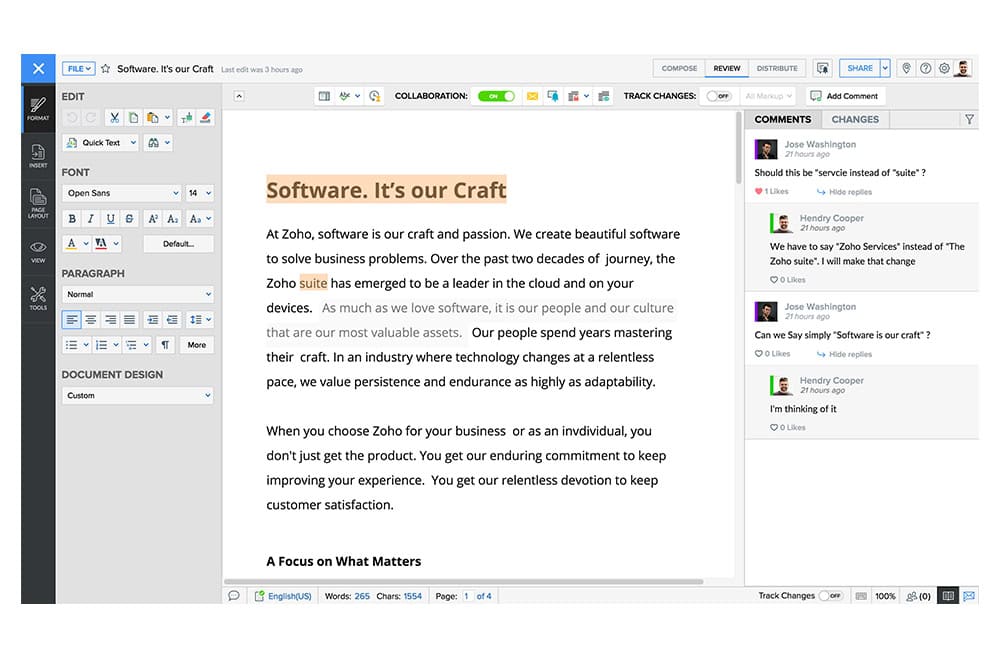Image resolution: width=1000 pixels, height=658 pixels.
Task: Open the PAGE LAYOUT sidebar panel
Action: (x=38, y=203)
